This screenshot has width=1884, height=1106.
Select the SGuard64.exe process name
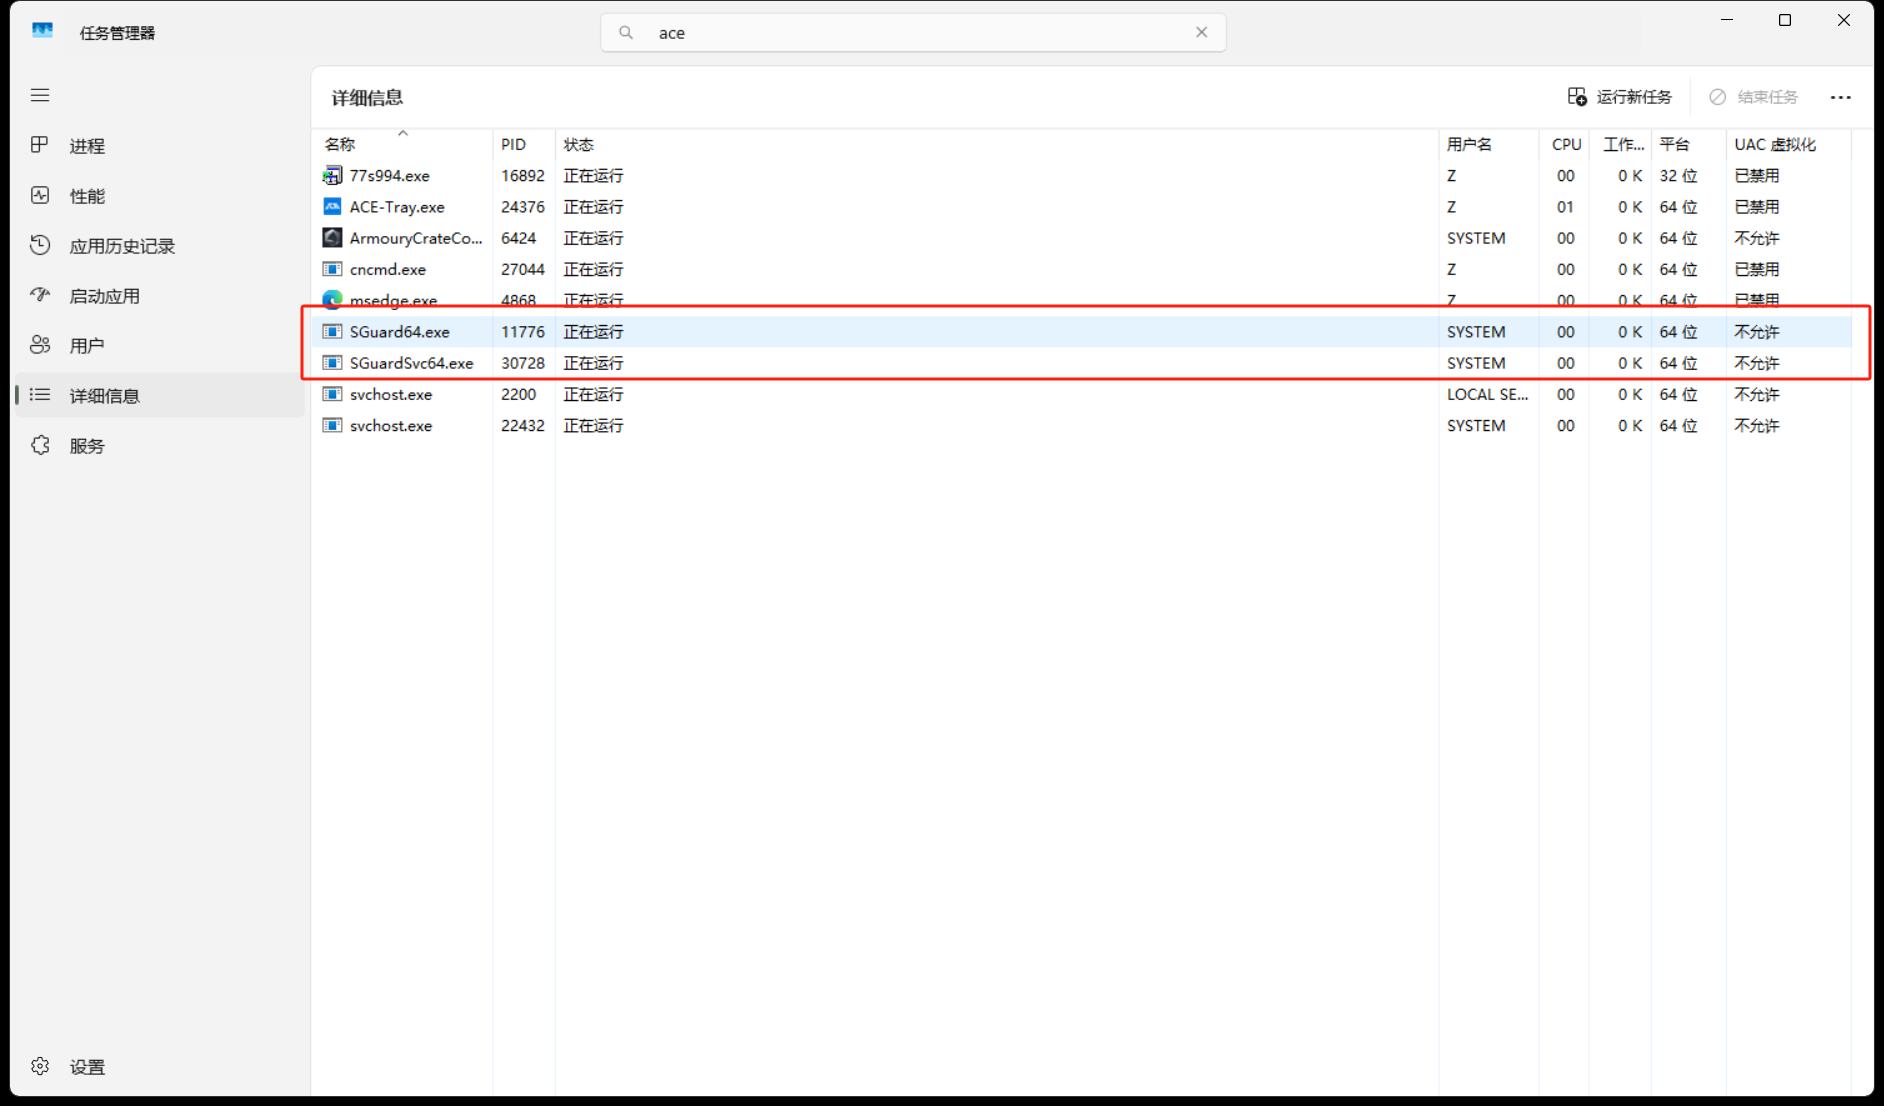tap(399, 332)
